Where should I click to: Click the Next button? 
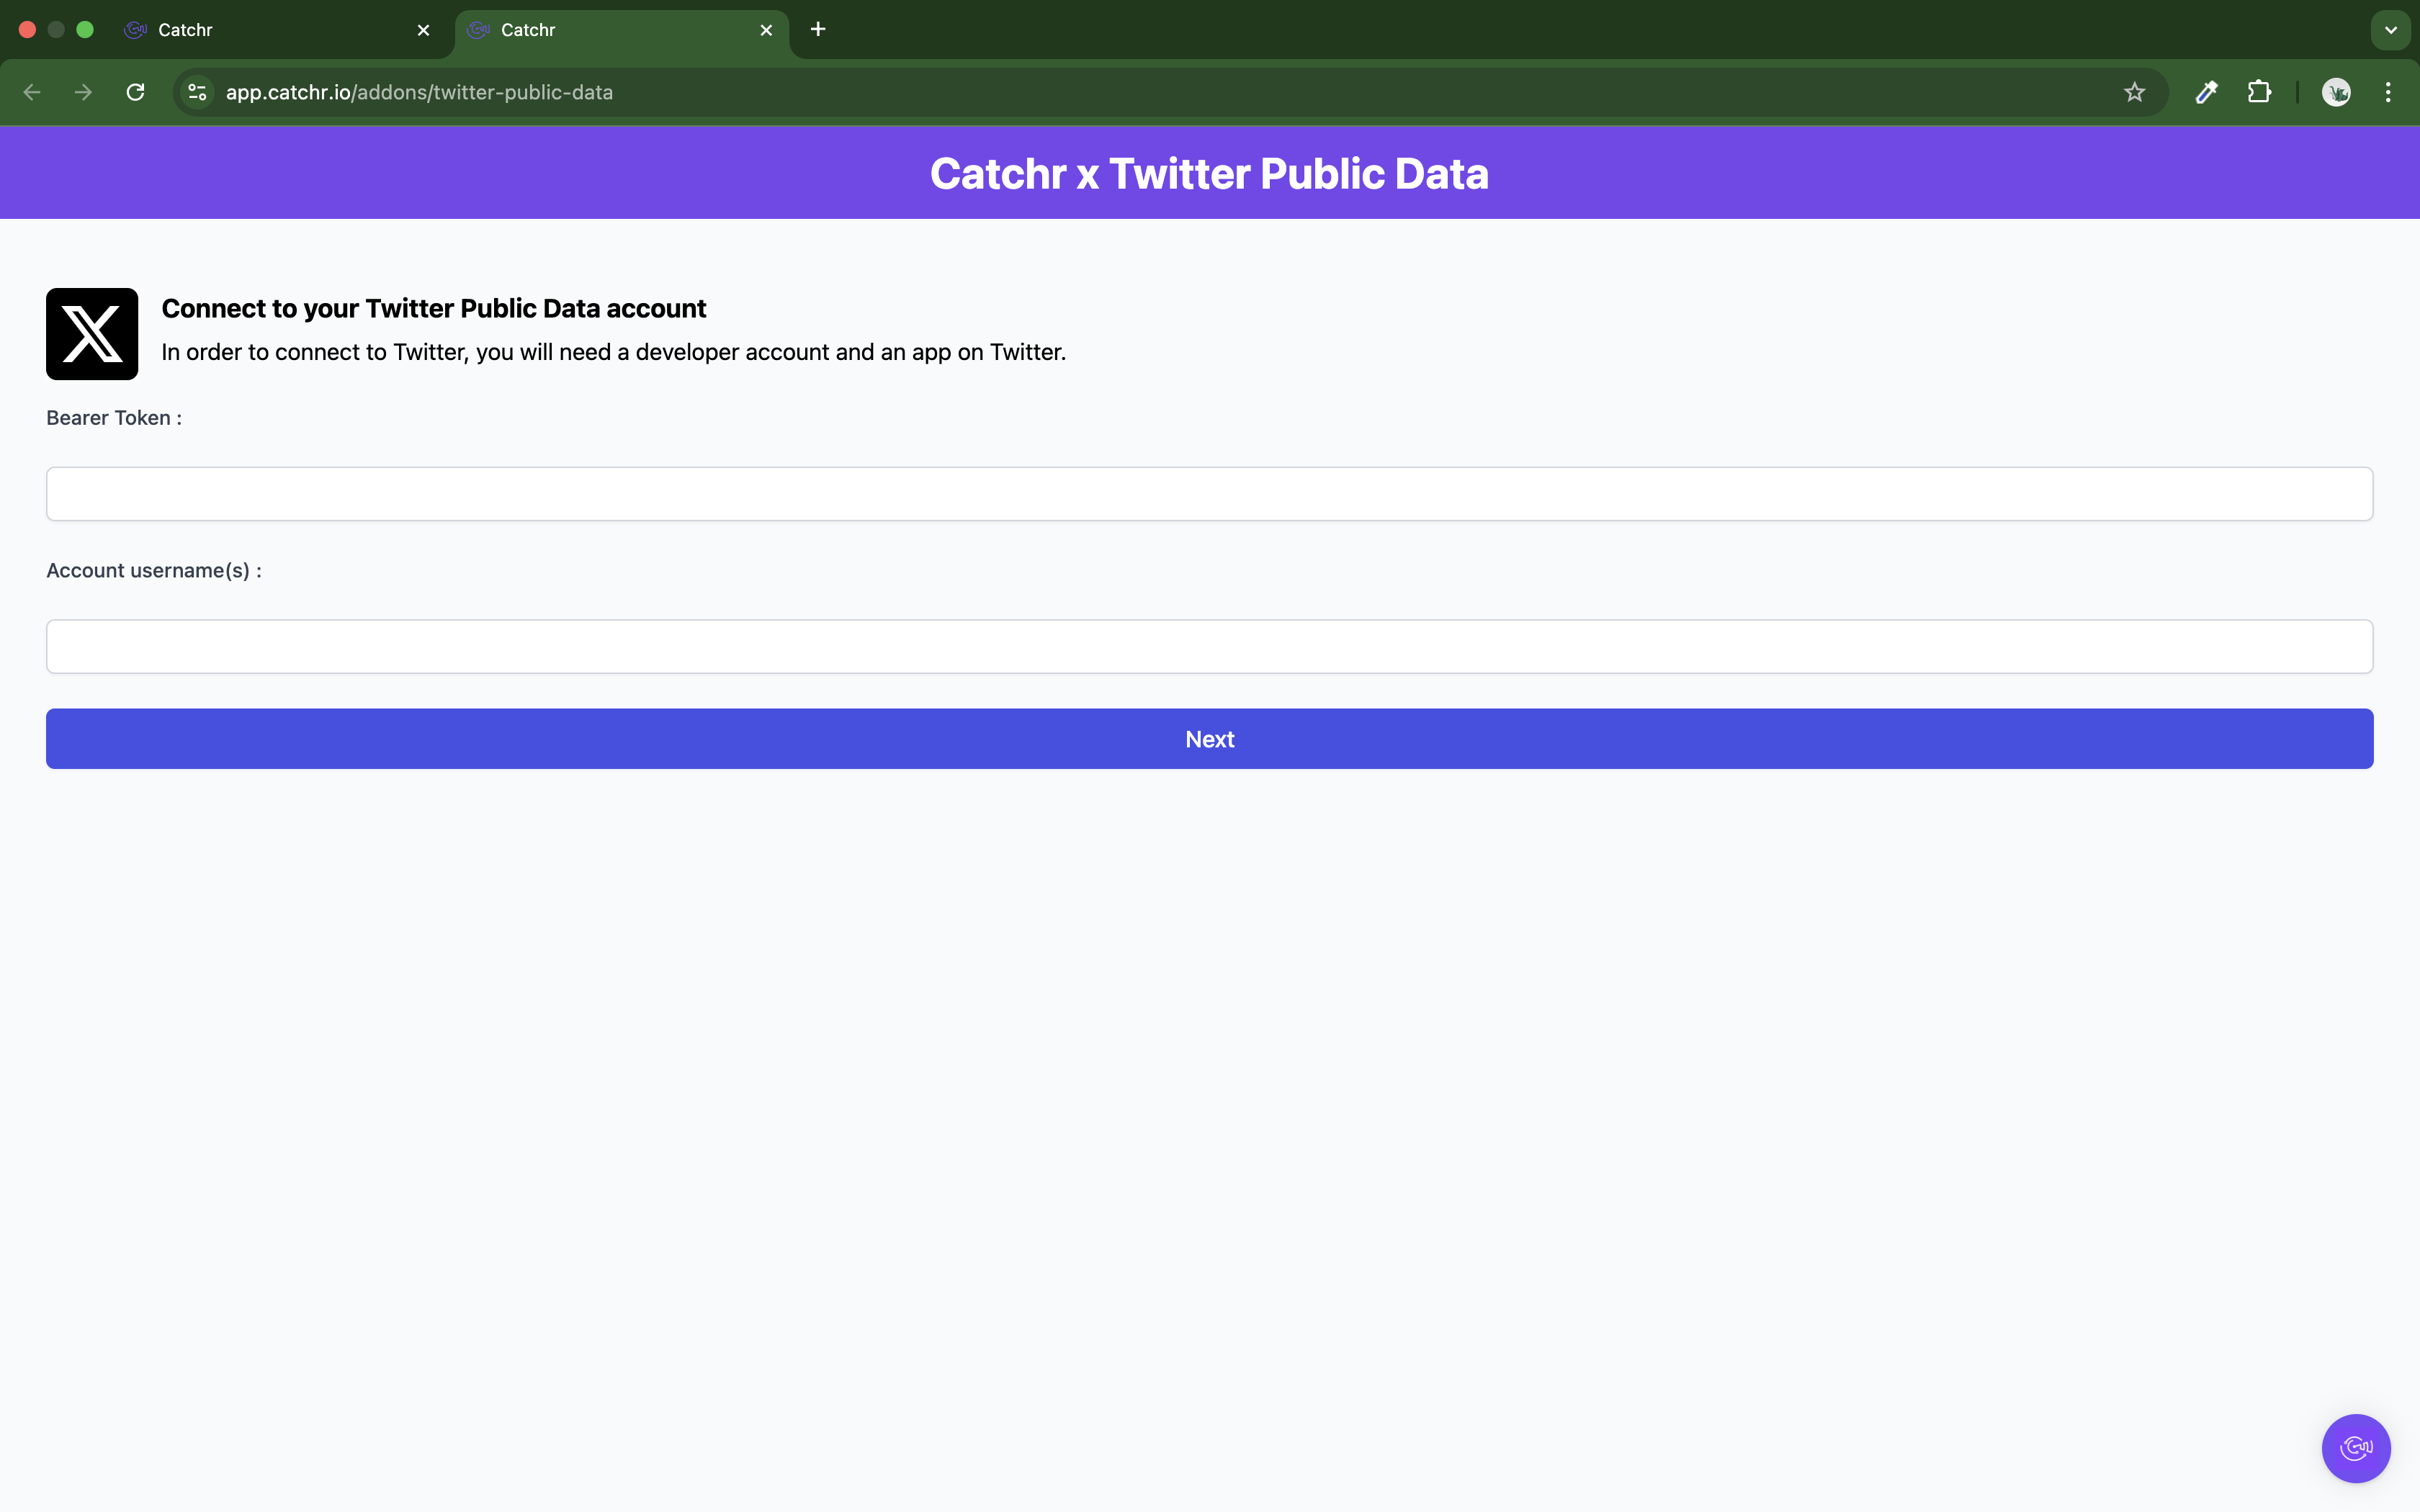click(1209, 739)
